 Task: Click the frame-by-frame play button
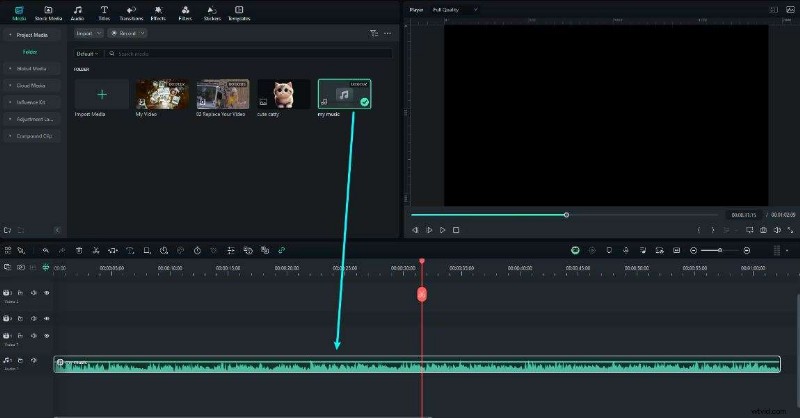pos(429,230)
